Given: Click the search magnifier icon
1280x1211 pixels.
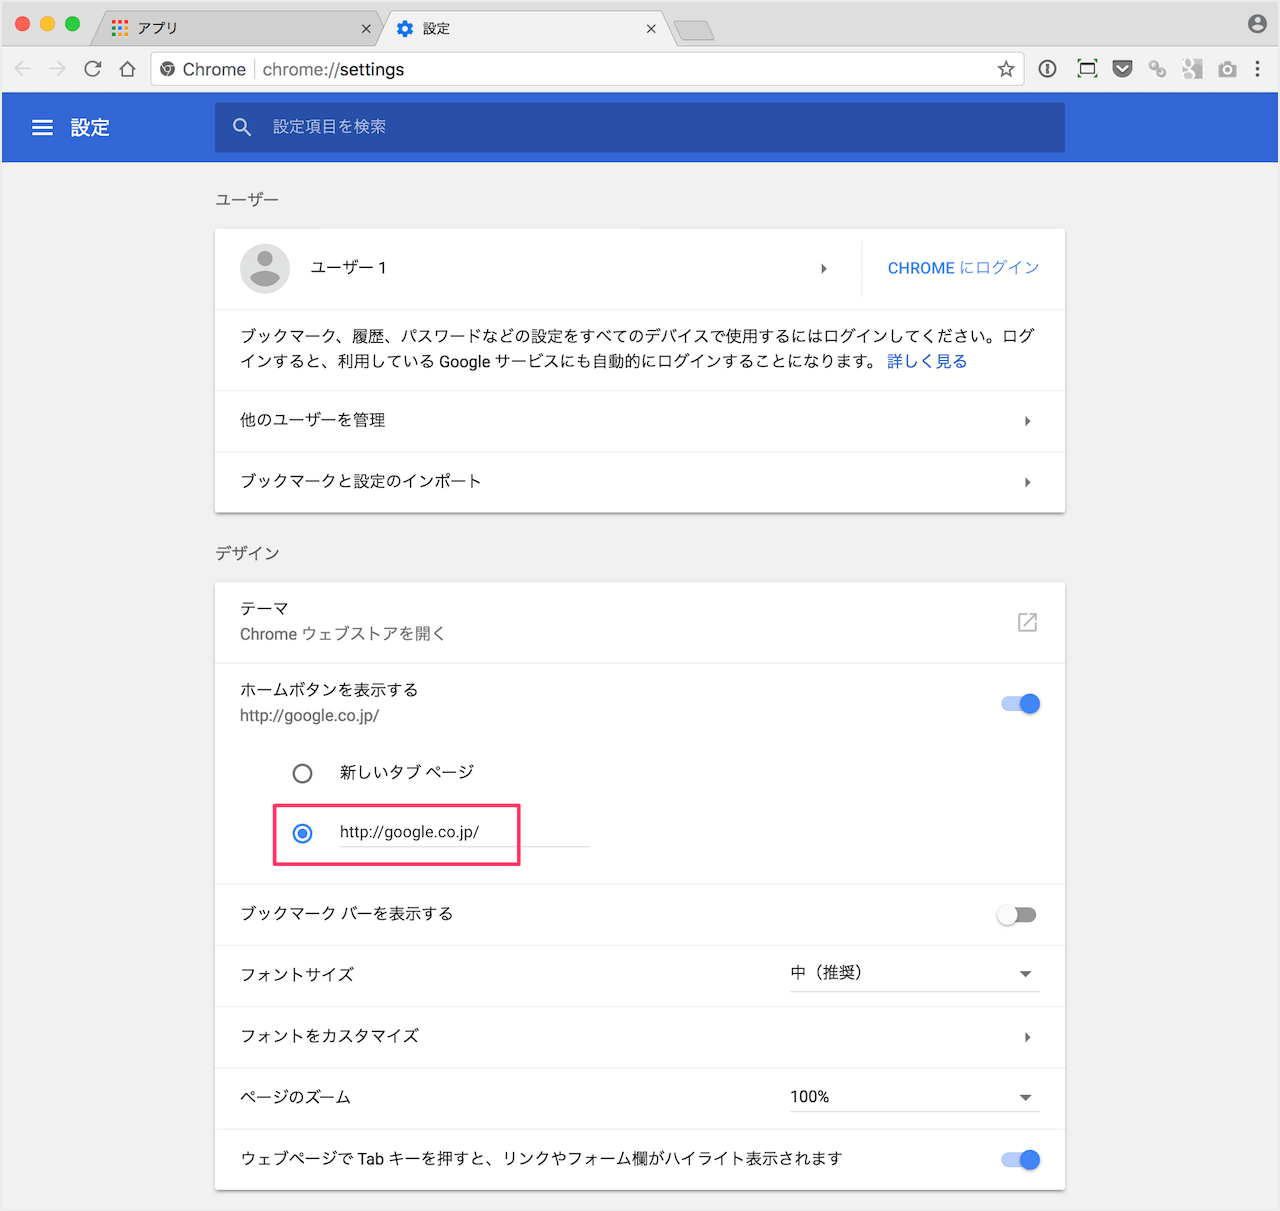Looking at the screenshot, I should 242,128.
